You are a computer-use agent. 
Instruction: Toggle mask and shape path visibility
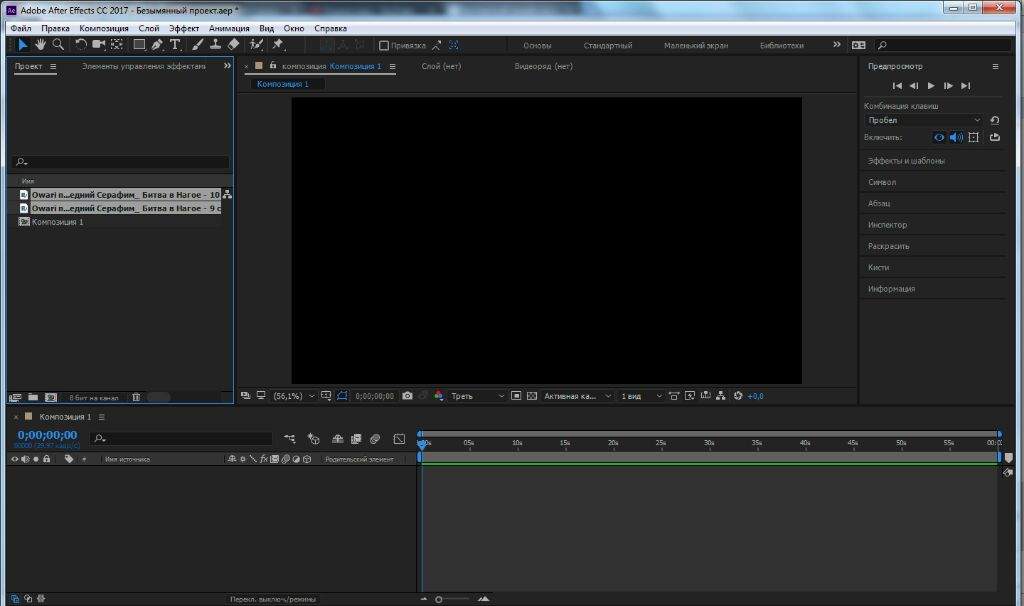coord(342,396)
